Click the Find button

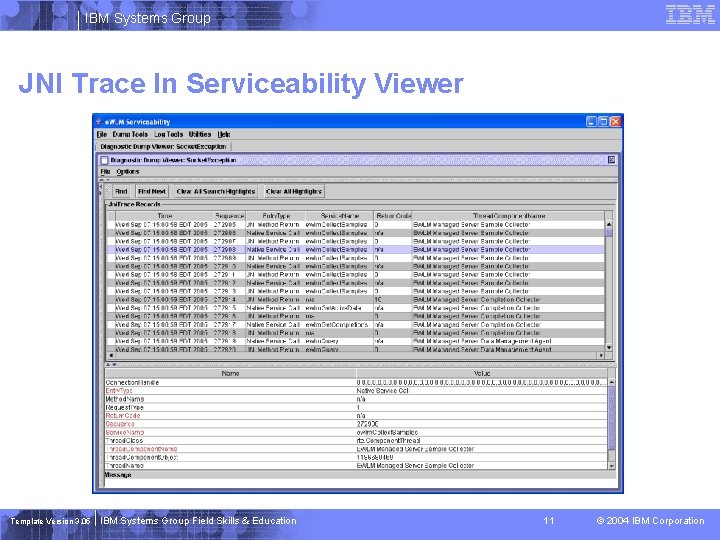(x=121, y=191)
